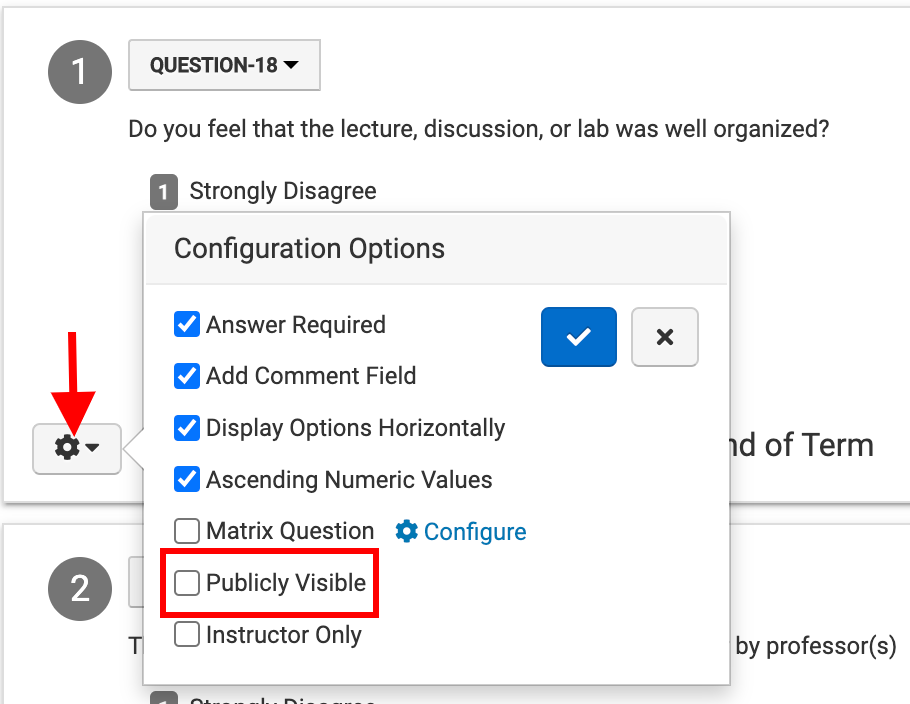Click the value 1 badge beside Strongly Disagree
The width and height of the screenshot is (910, 704).
[x=164, y=191]
